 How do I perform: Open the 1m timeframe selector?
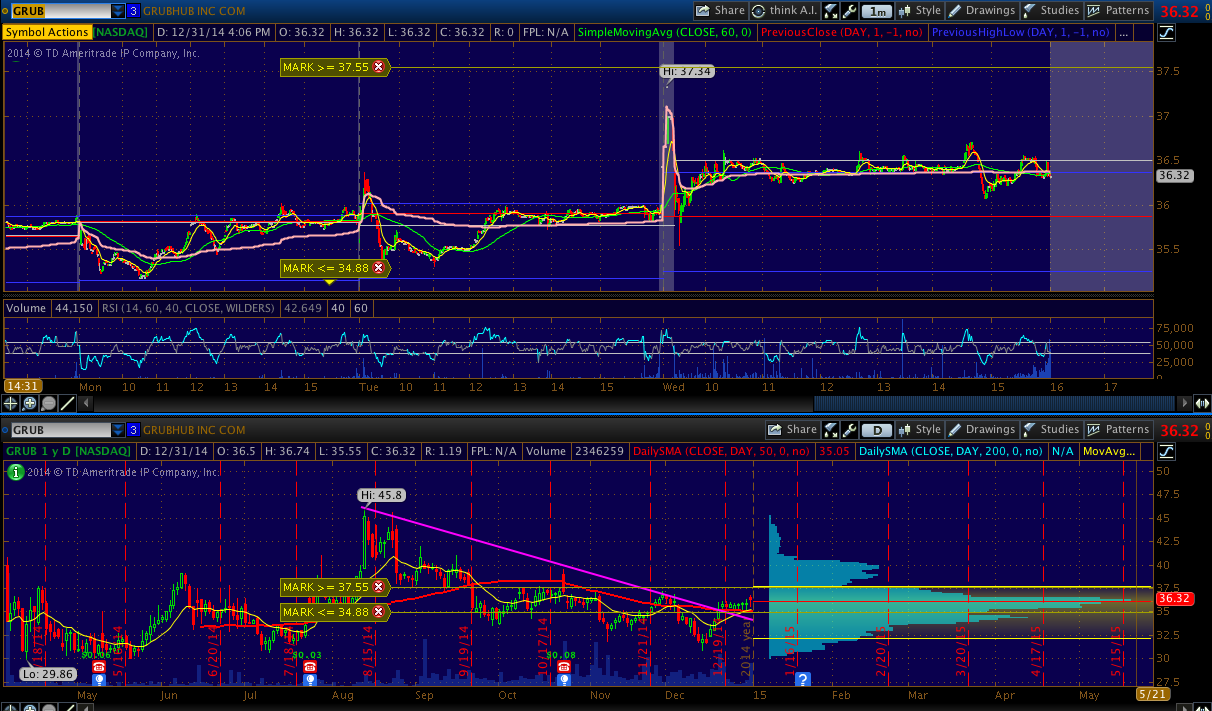pos(877,11)
